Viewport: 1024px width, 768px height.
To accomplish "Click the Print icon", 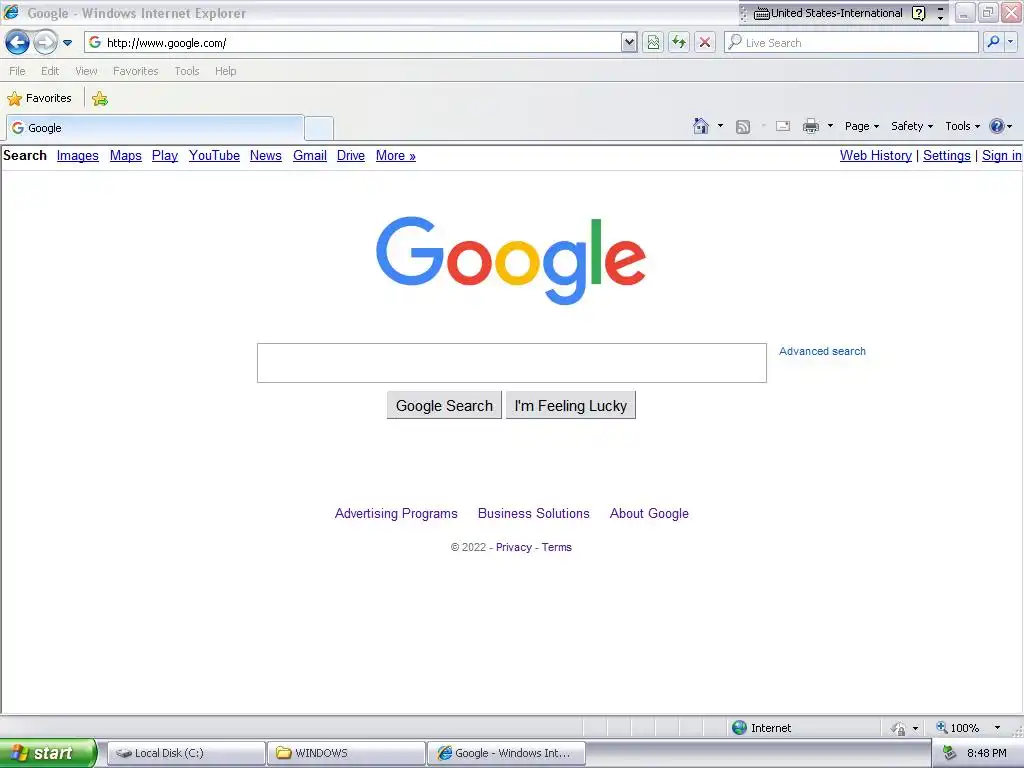I will point(810,126).
